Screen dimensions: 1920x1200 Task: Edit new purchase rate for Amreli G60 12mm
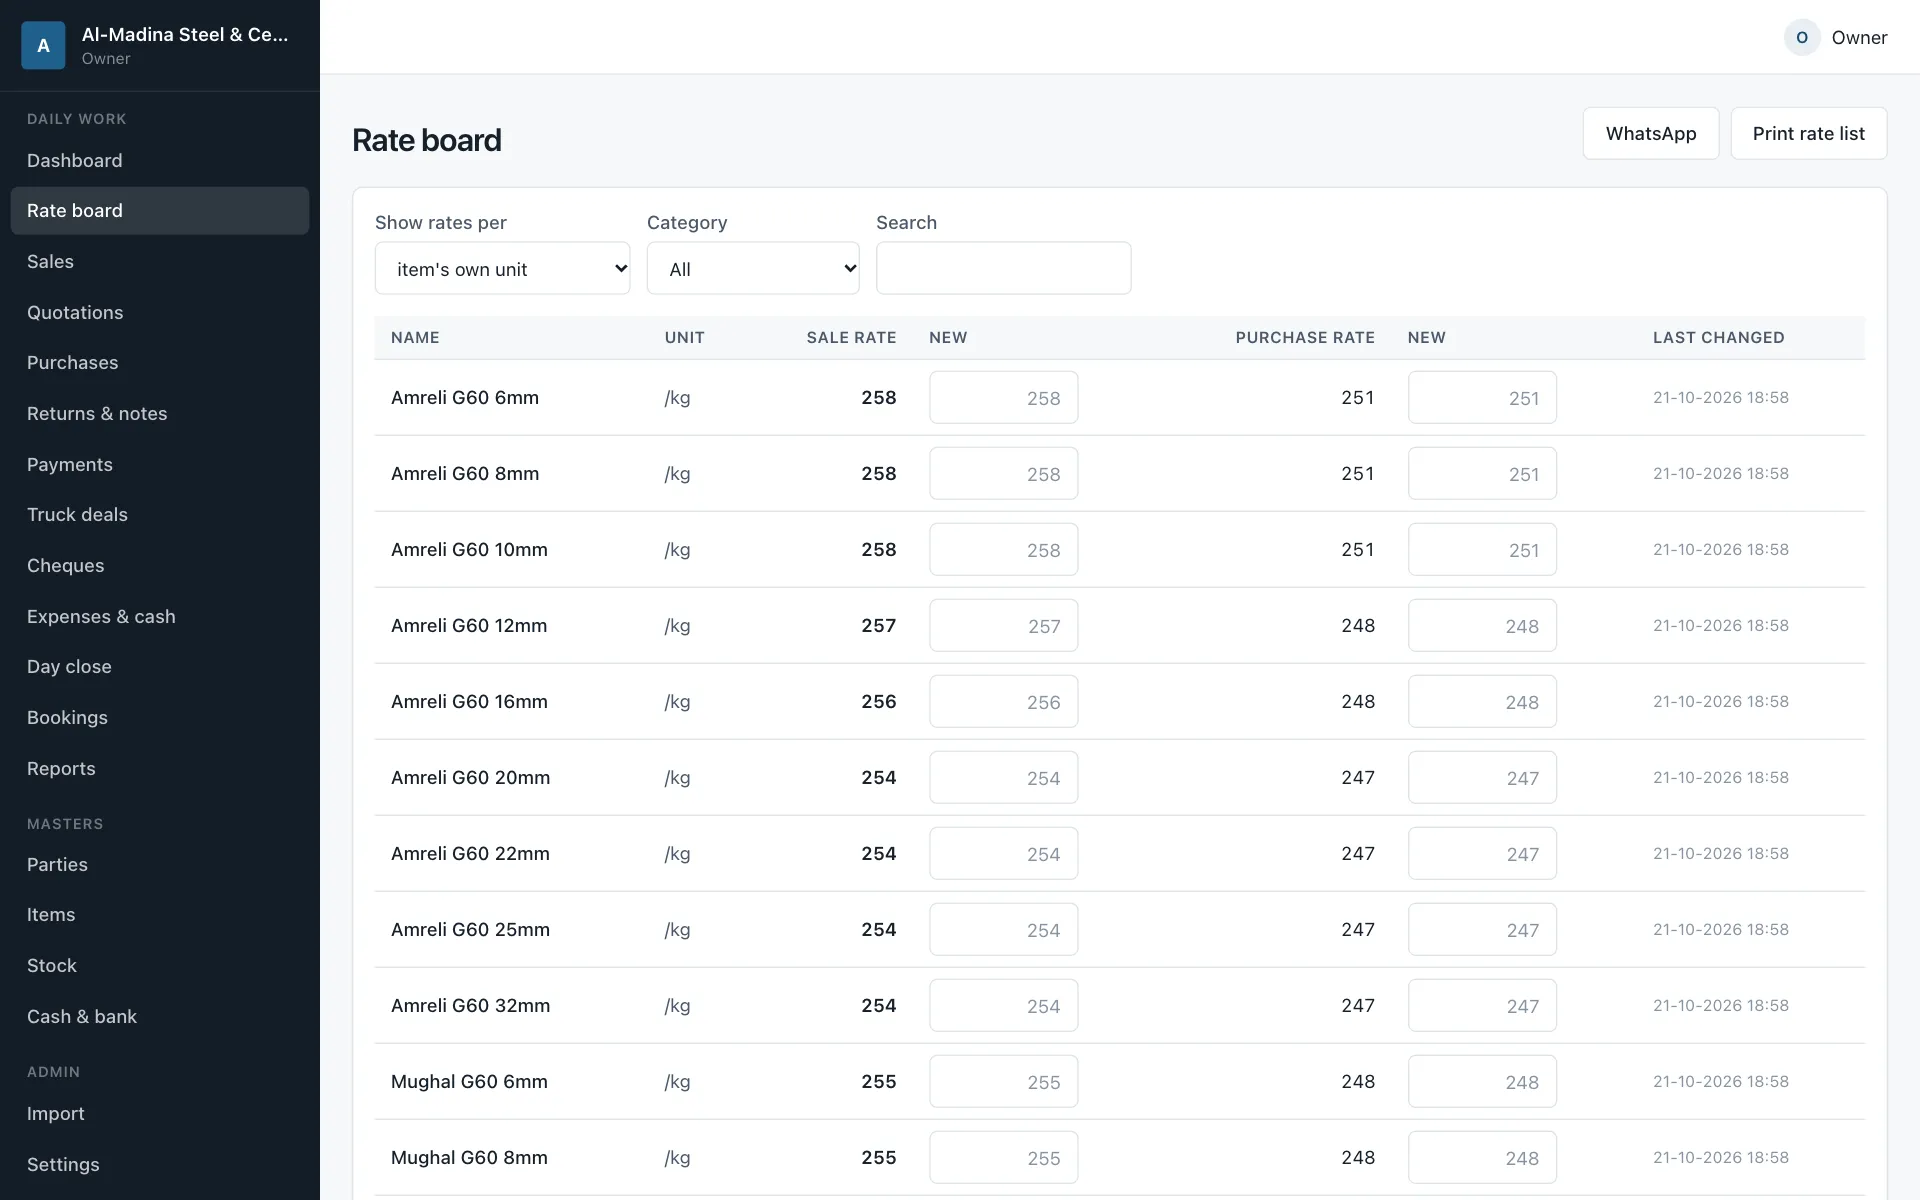pos(1482,625)
